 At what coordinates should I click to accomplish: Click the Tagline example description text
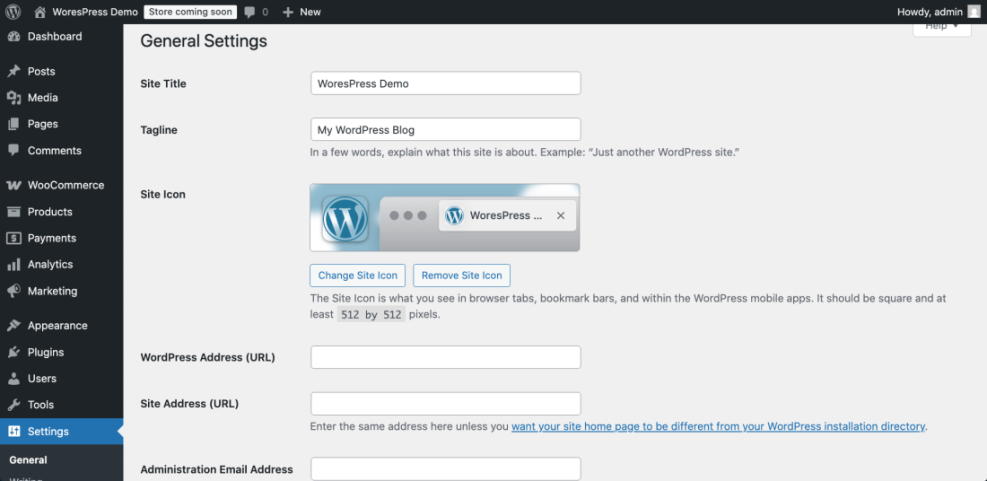coord(524,152)
